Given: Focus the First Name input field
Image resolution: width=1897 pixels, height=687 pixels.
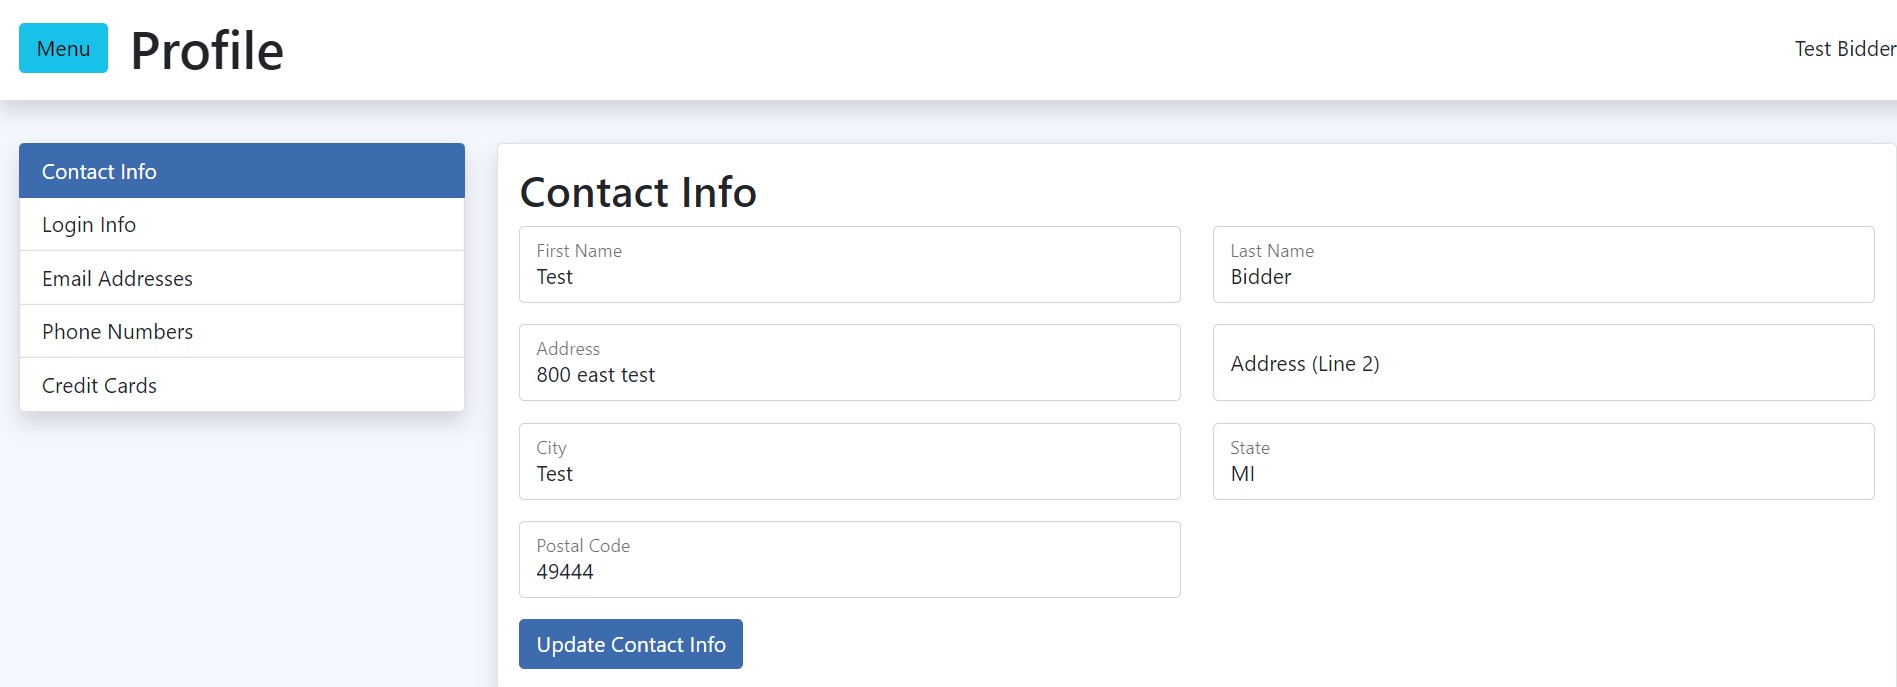Looking at the screenshot, I should [849, 265].
